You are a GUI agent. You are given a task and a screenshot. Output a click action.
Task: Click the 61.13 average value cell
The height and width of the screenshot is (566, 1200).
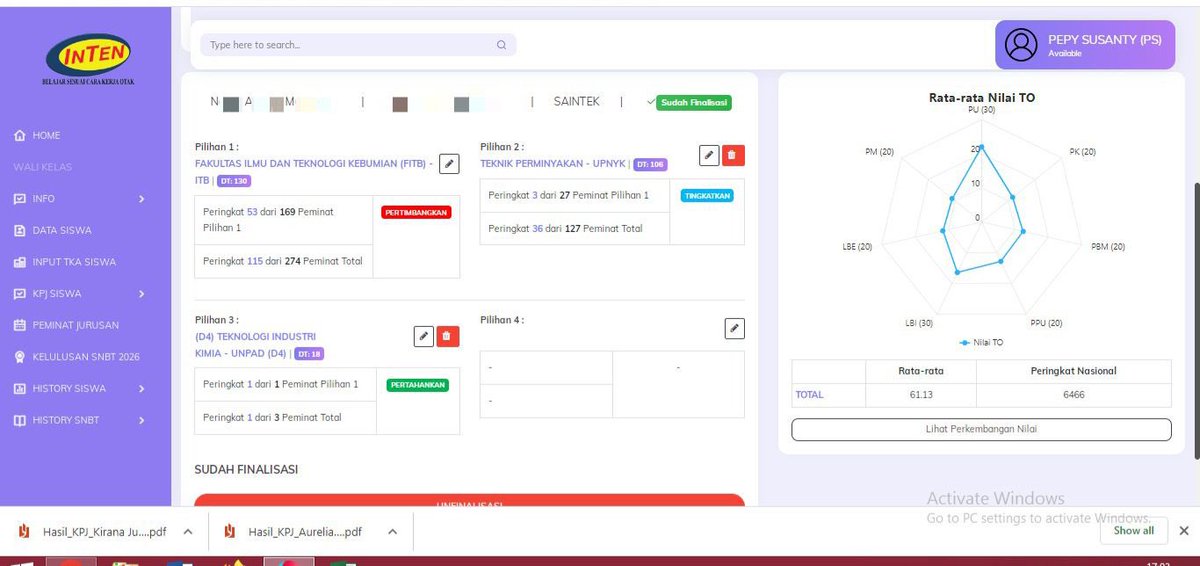click(x=921, y=395)
